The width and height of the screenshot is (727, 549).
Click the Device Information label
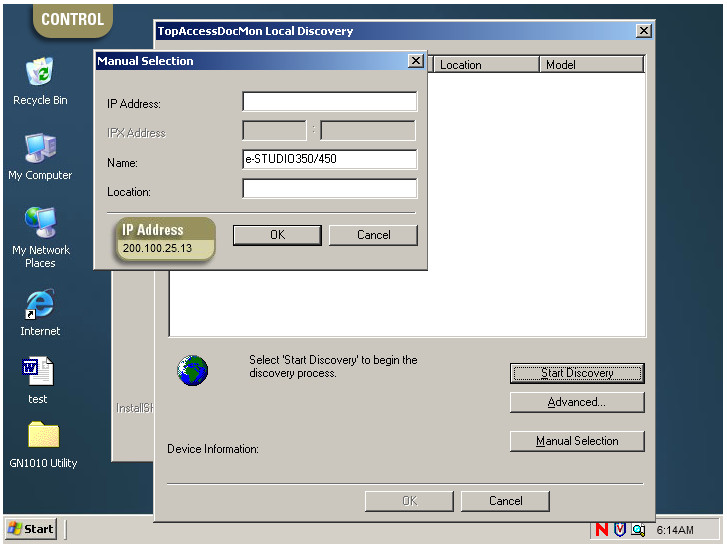[x=213, y=449]
